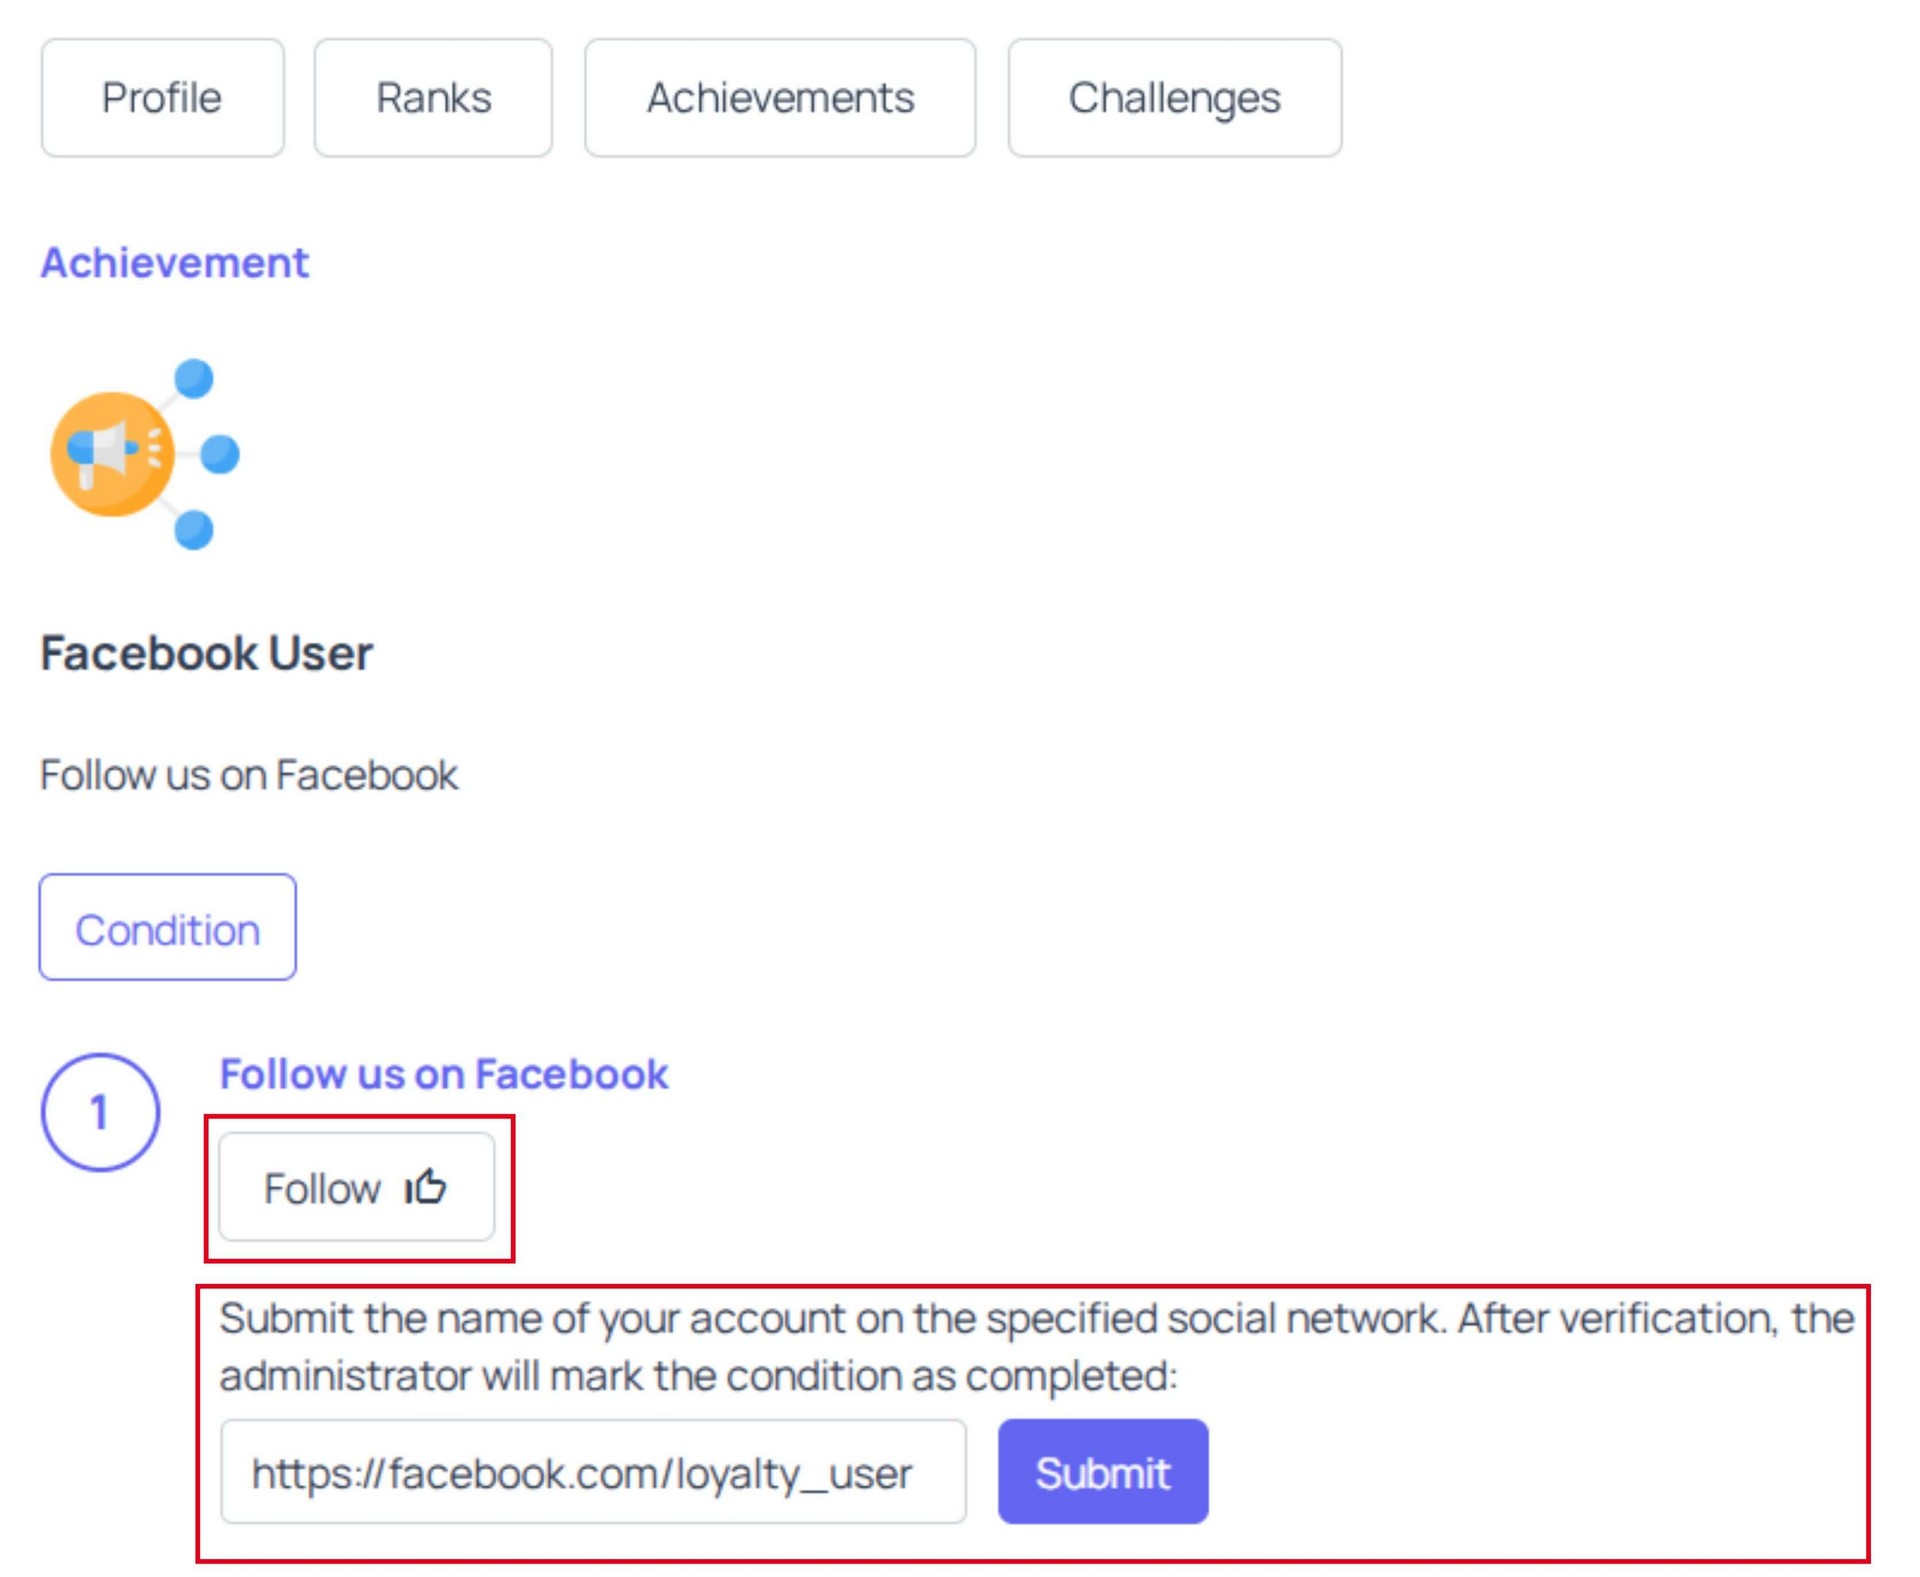Viewport: 1920px width, 1577px height.
Task: Open the purple Follow us on Facebook link
Action: pyautogui.click(x=444, y=1074)
